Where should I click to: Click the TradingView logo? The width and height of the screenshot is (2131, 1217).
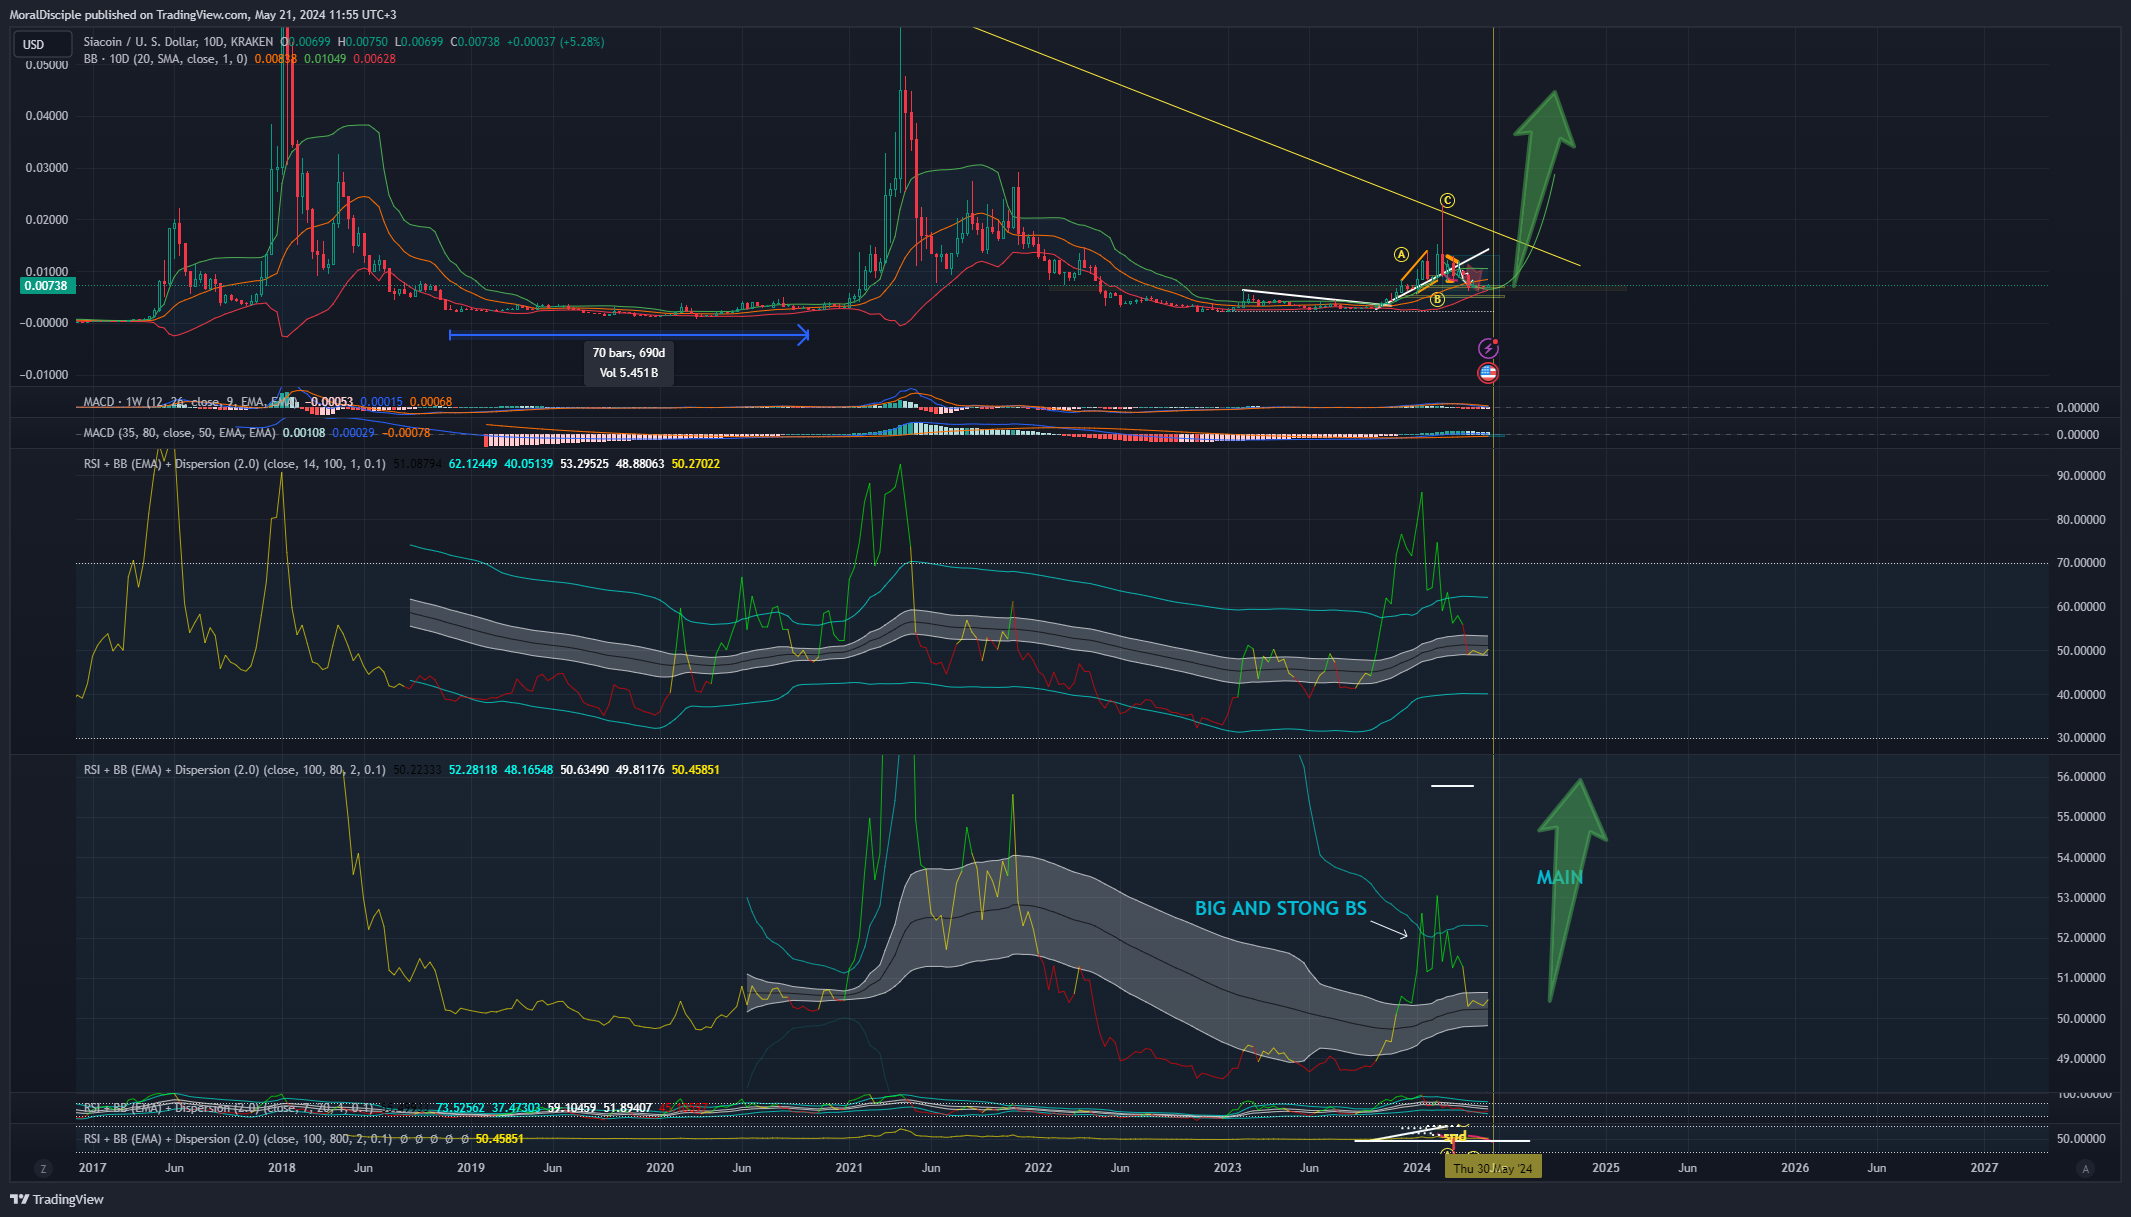57,1199
